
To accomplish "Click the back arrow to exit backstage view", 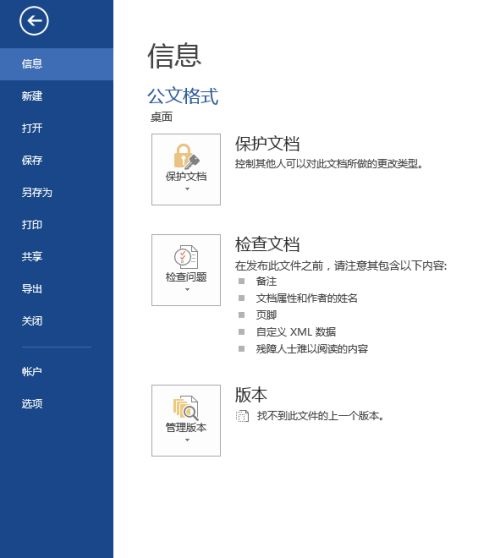I will (x=34, y=21).
